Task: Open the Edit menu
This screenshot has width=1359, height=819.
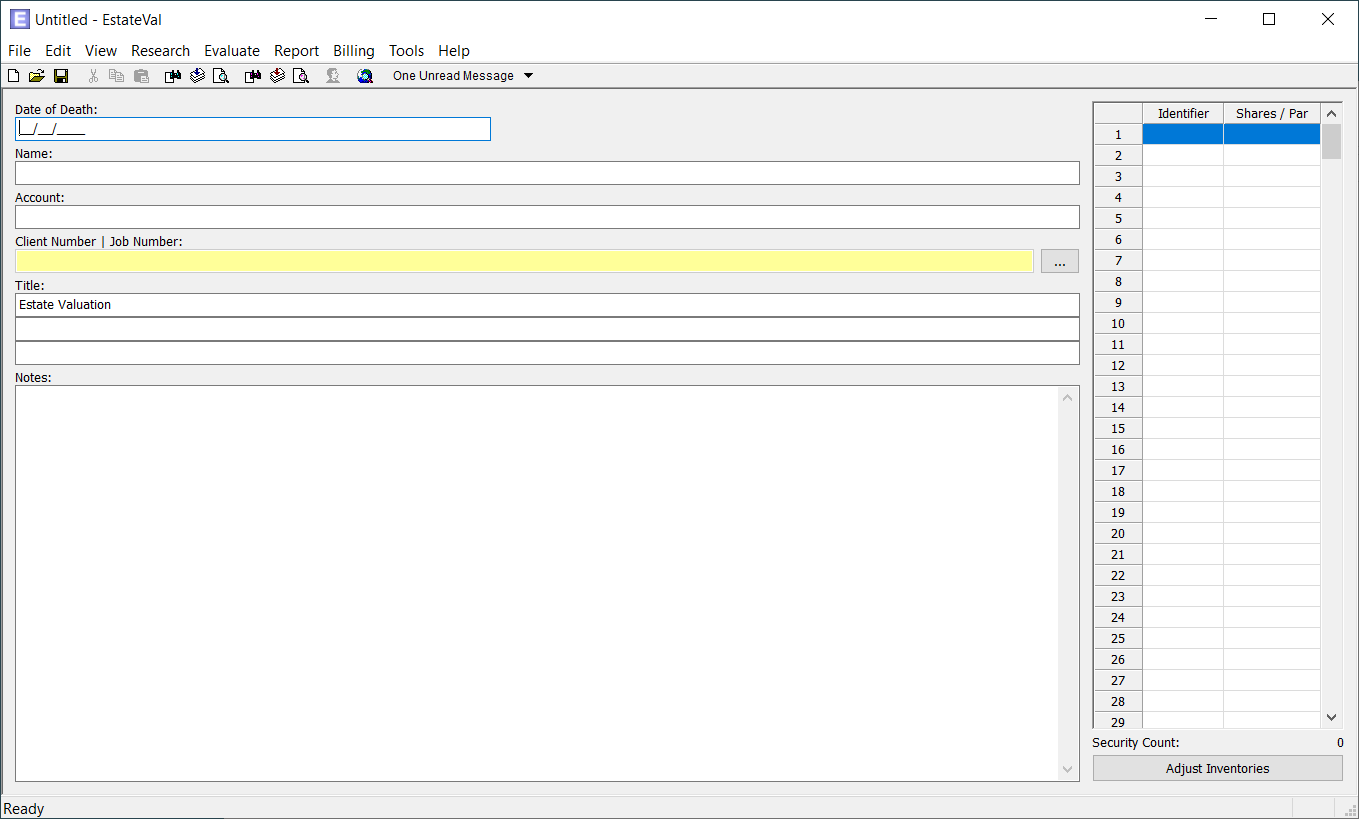Action: 58,51
